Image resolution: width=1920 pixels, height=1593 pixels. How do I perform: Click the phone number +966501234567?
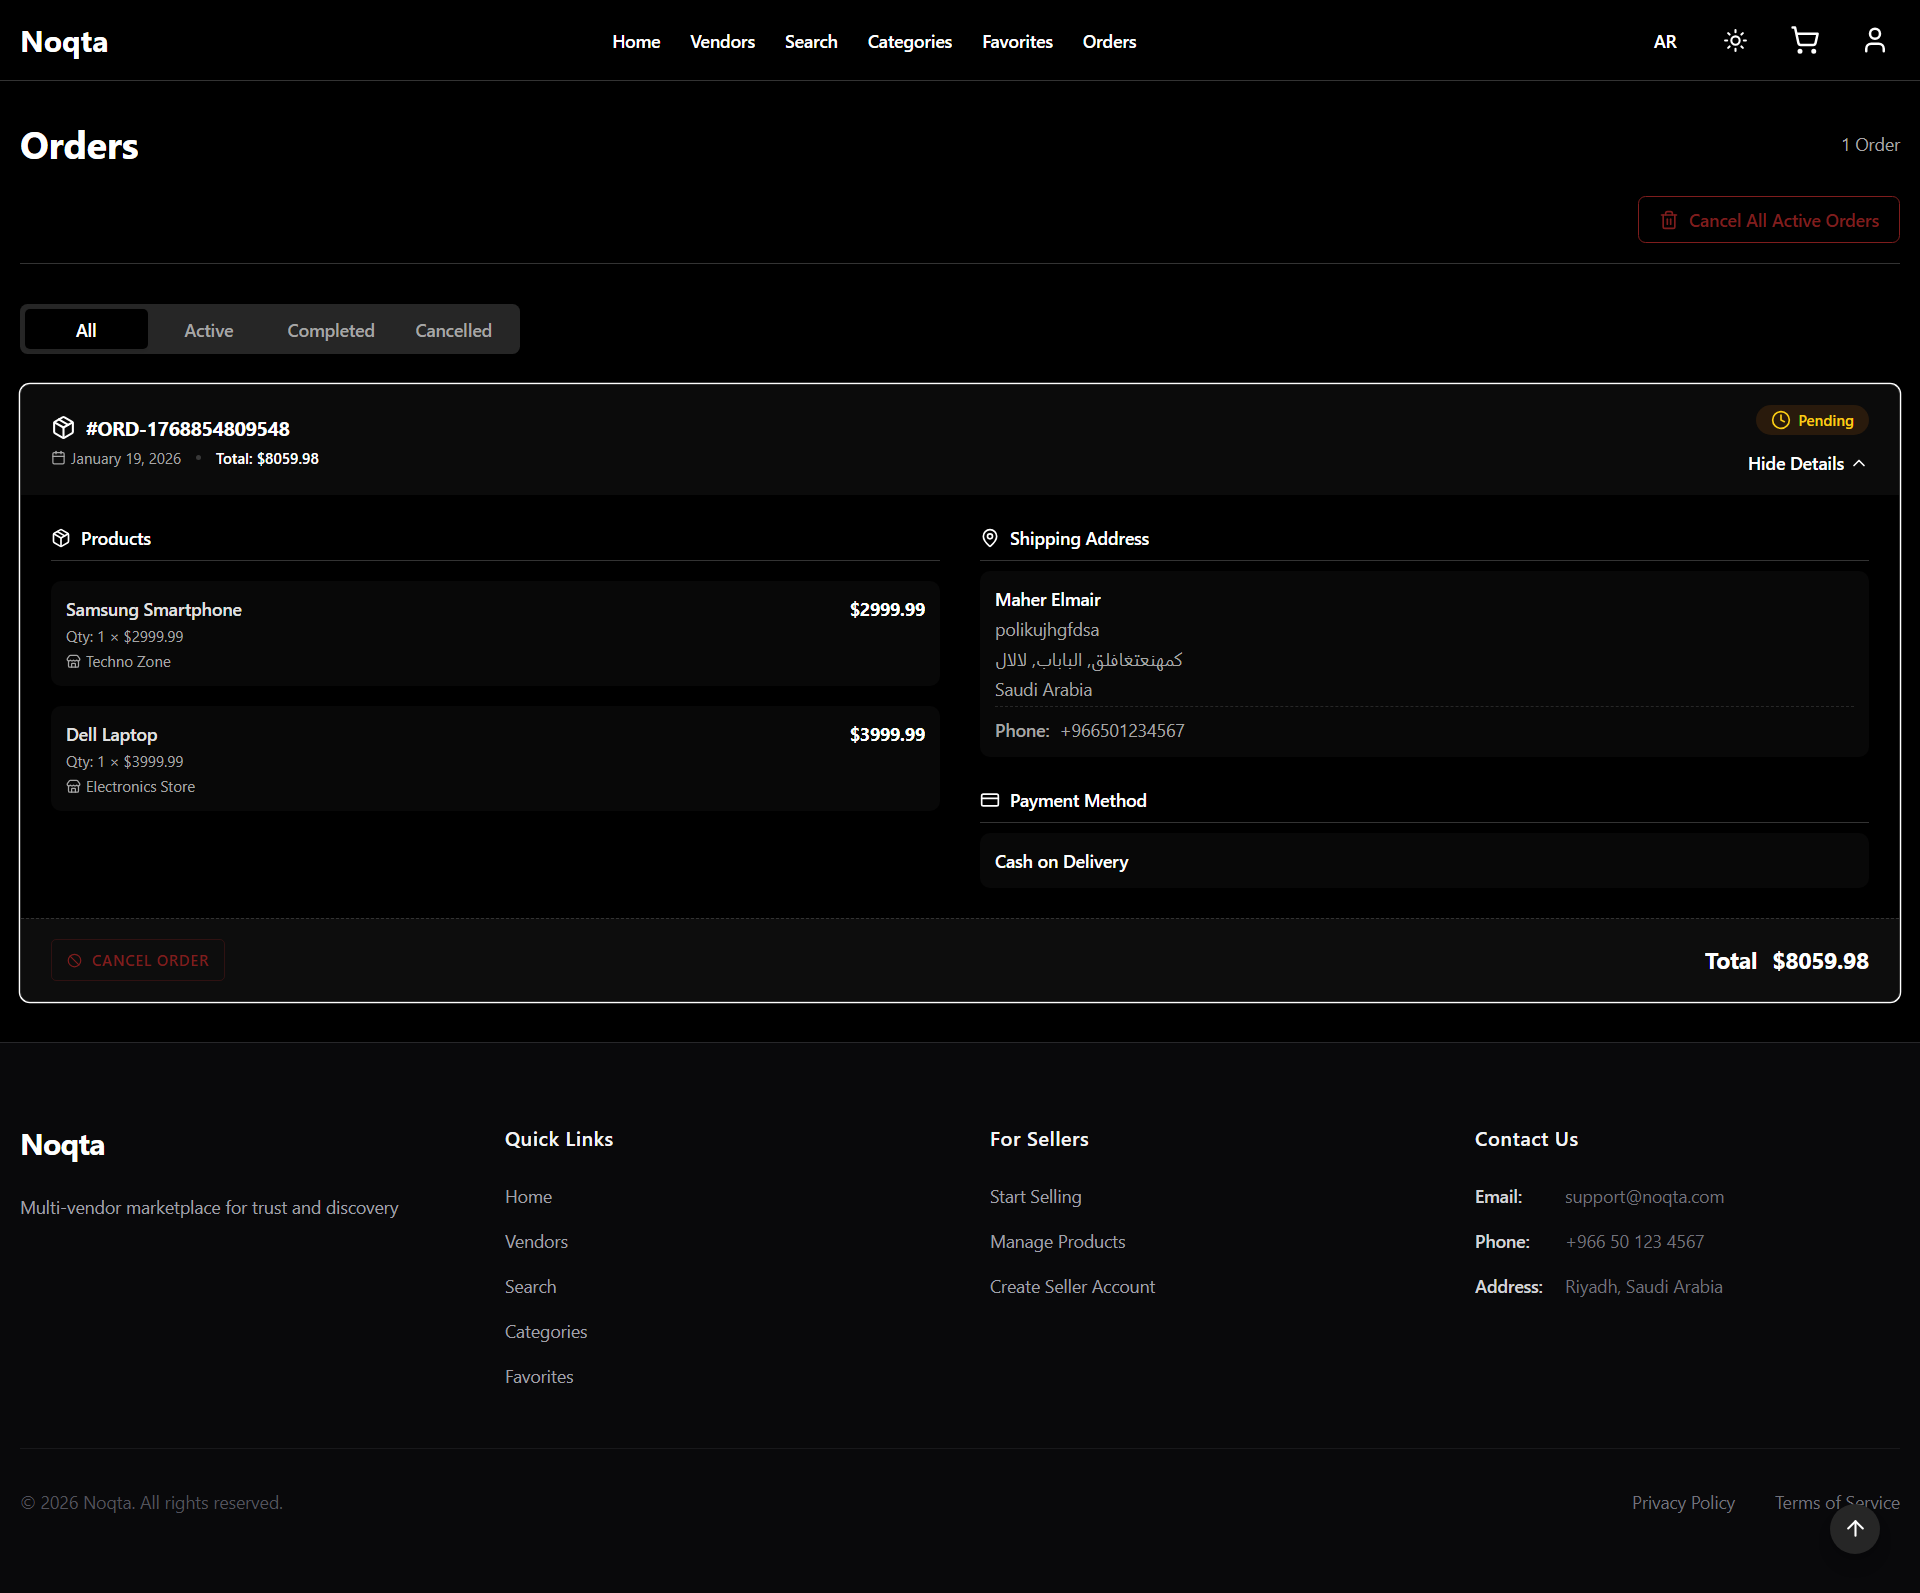pyautogui.click(x=1122, y=731)
